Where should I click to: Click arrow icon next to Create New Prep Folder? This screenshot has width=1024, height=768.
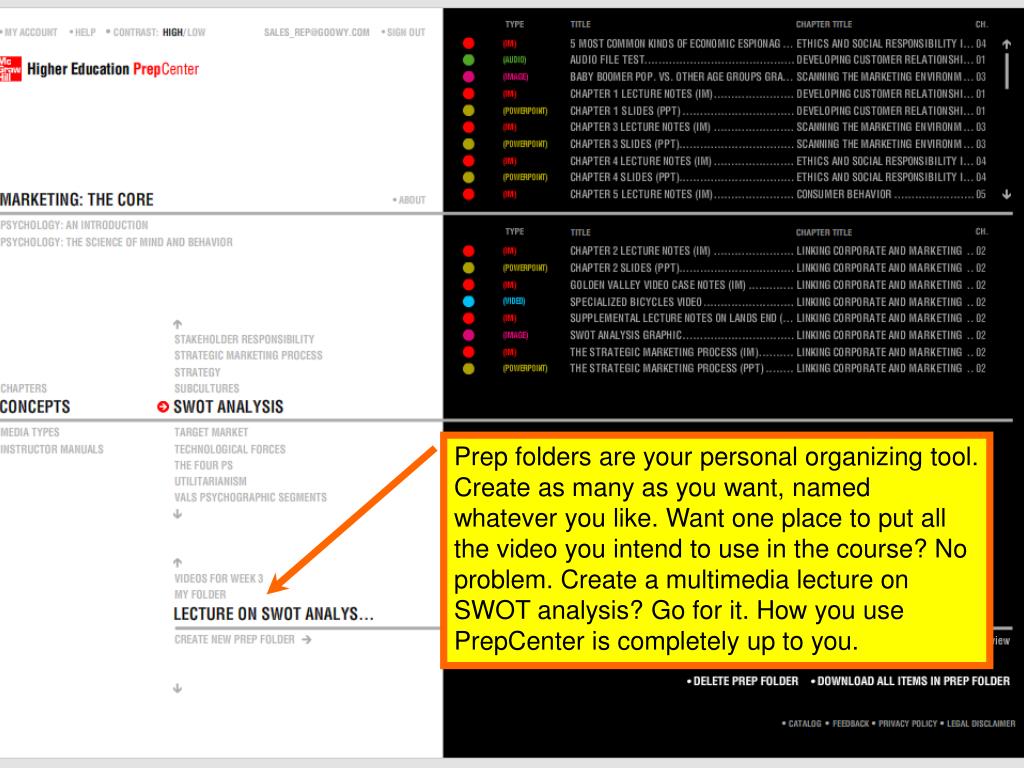coord(306,639)
